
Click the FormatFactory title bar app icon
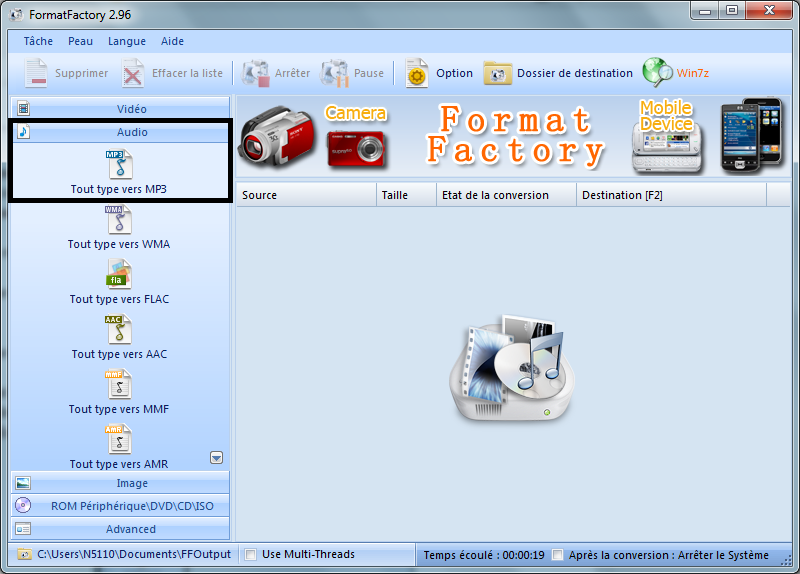click(17, 14)
